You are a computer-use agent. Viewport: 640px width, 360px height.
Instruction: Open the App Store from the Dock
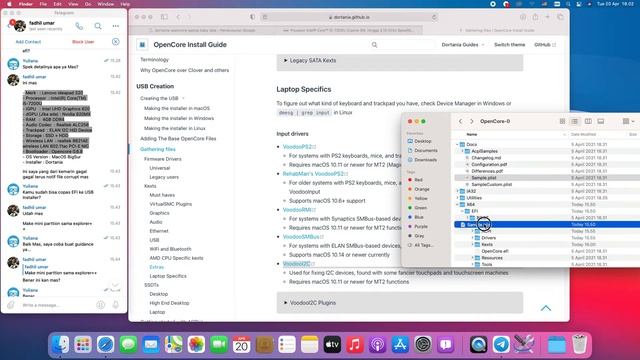(x=400, y=344)
